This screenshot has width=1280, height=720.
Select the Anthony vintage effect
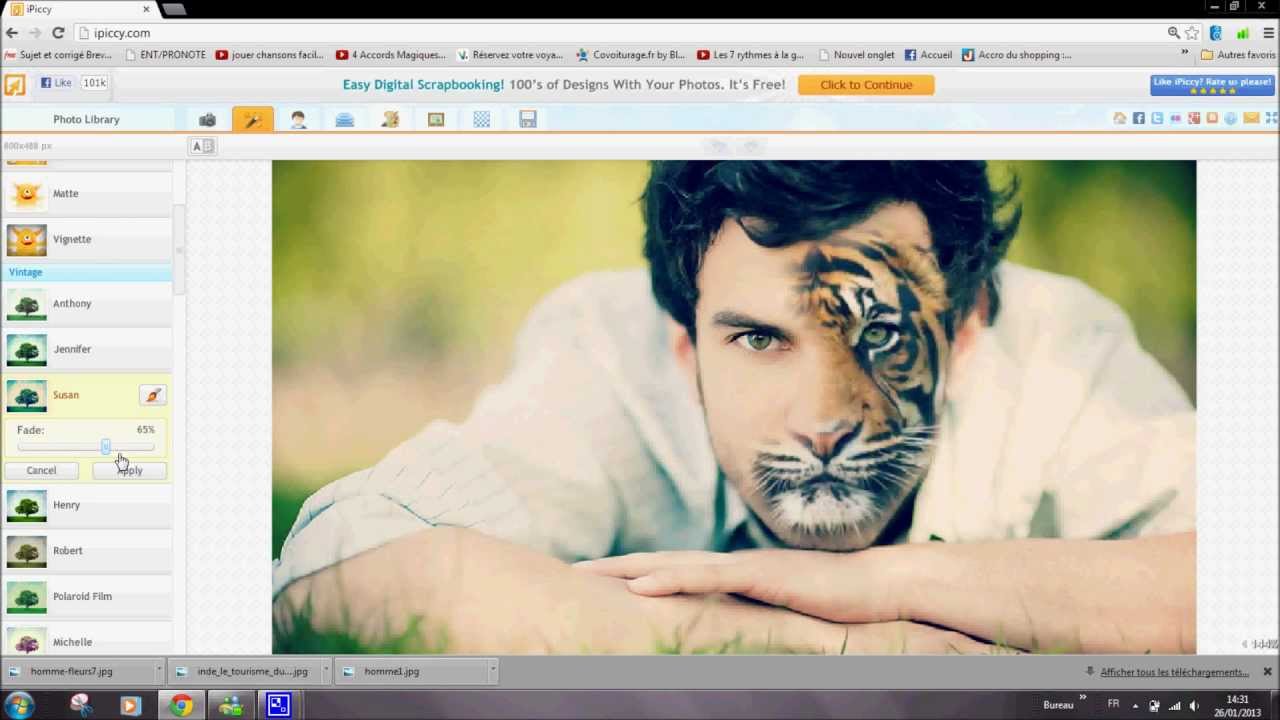pos(87,304)
